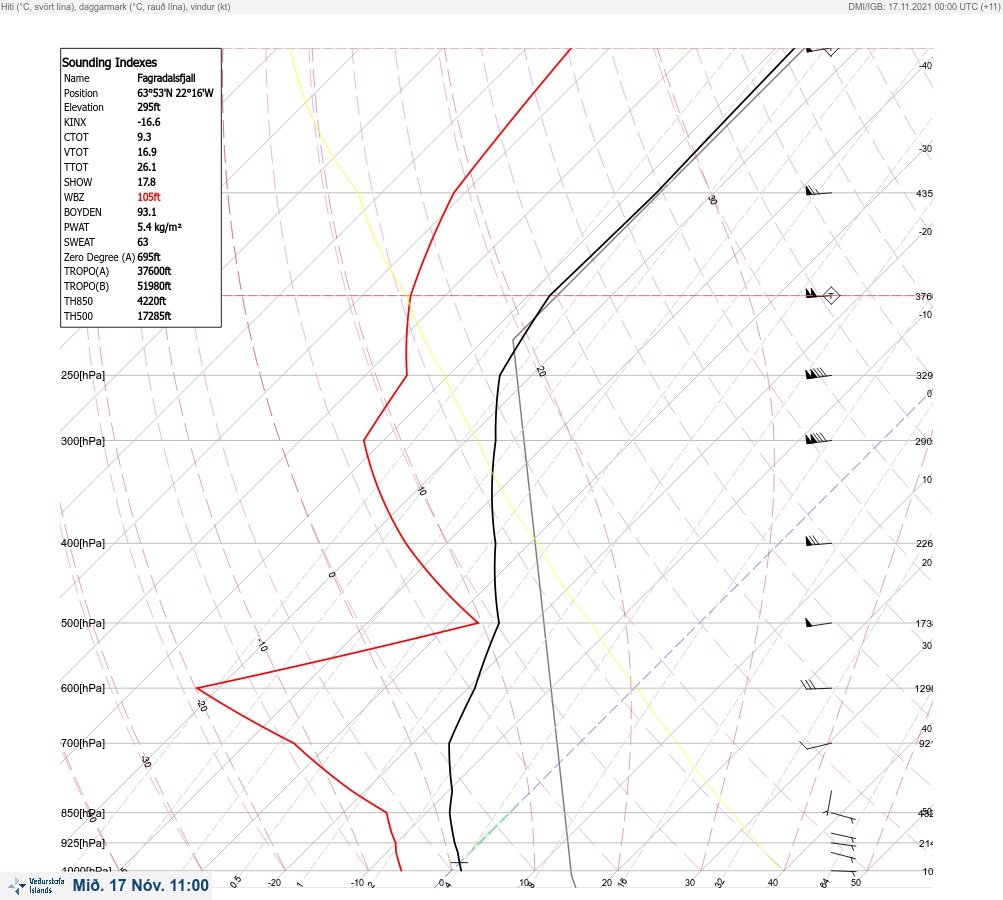This screenshot has height=900, width=1003.
Task: Click the TTOT value 26.1
Action: 146,167
